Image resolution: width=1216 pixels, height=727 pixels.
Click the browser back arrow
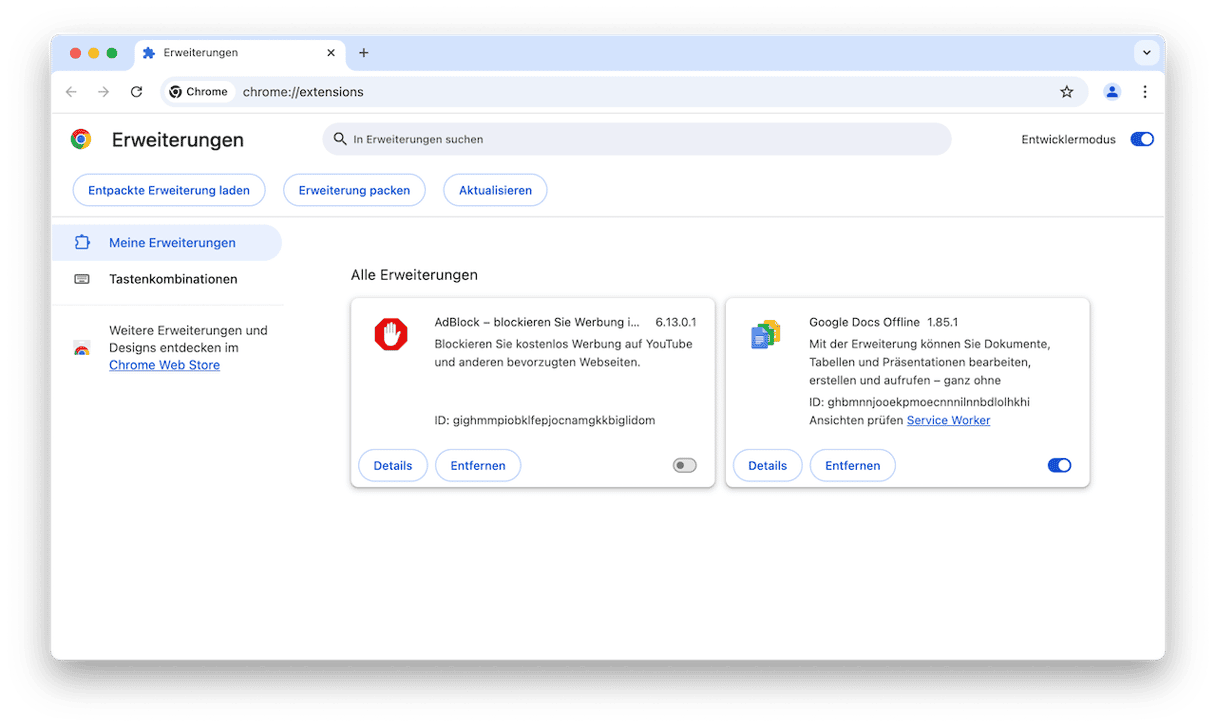click(x=71, y=92)
